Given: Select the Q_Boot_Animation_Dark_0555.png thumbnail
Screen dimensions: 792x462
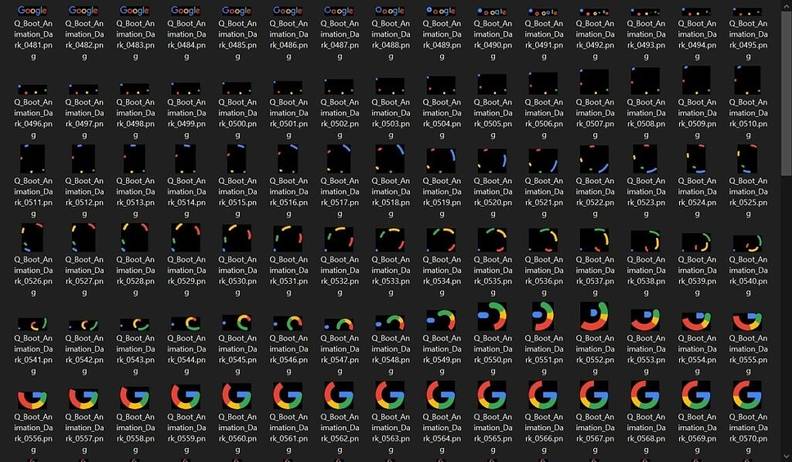Looking at the screenshot, I should pos(747,321).
